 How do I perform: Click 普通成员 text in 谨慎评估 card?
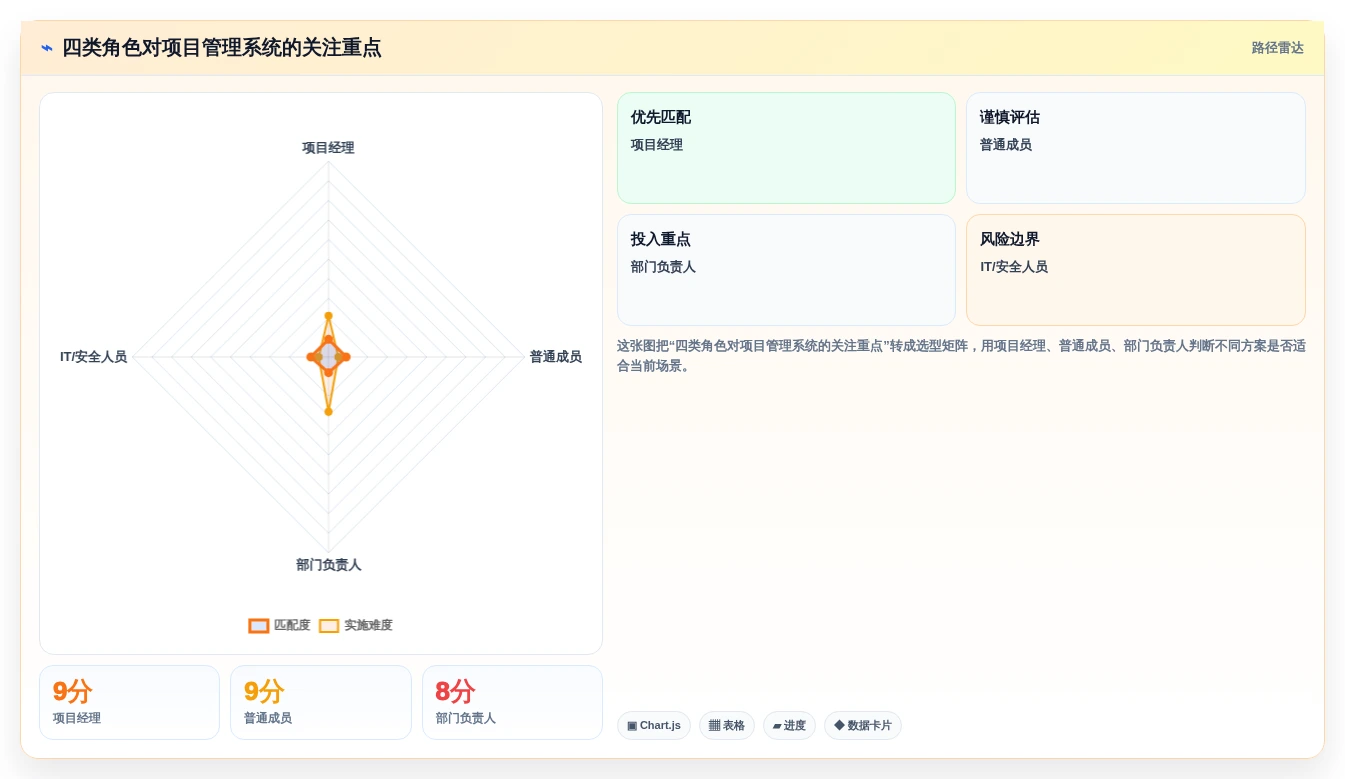pyautogui.click(x=1005, y=145)
